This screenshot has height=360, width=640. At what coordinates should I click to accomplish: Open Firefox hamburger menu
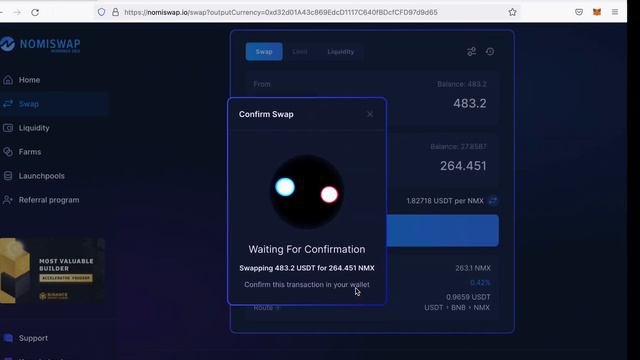(x=615, y=12)
